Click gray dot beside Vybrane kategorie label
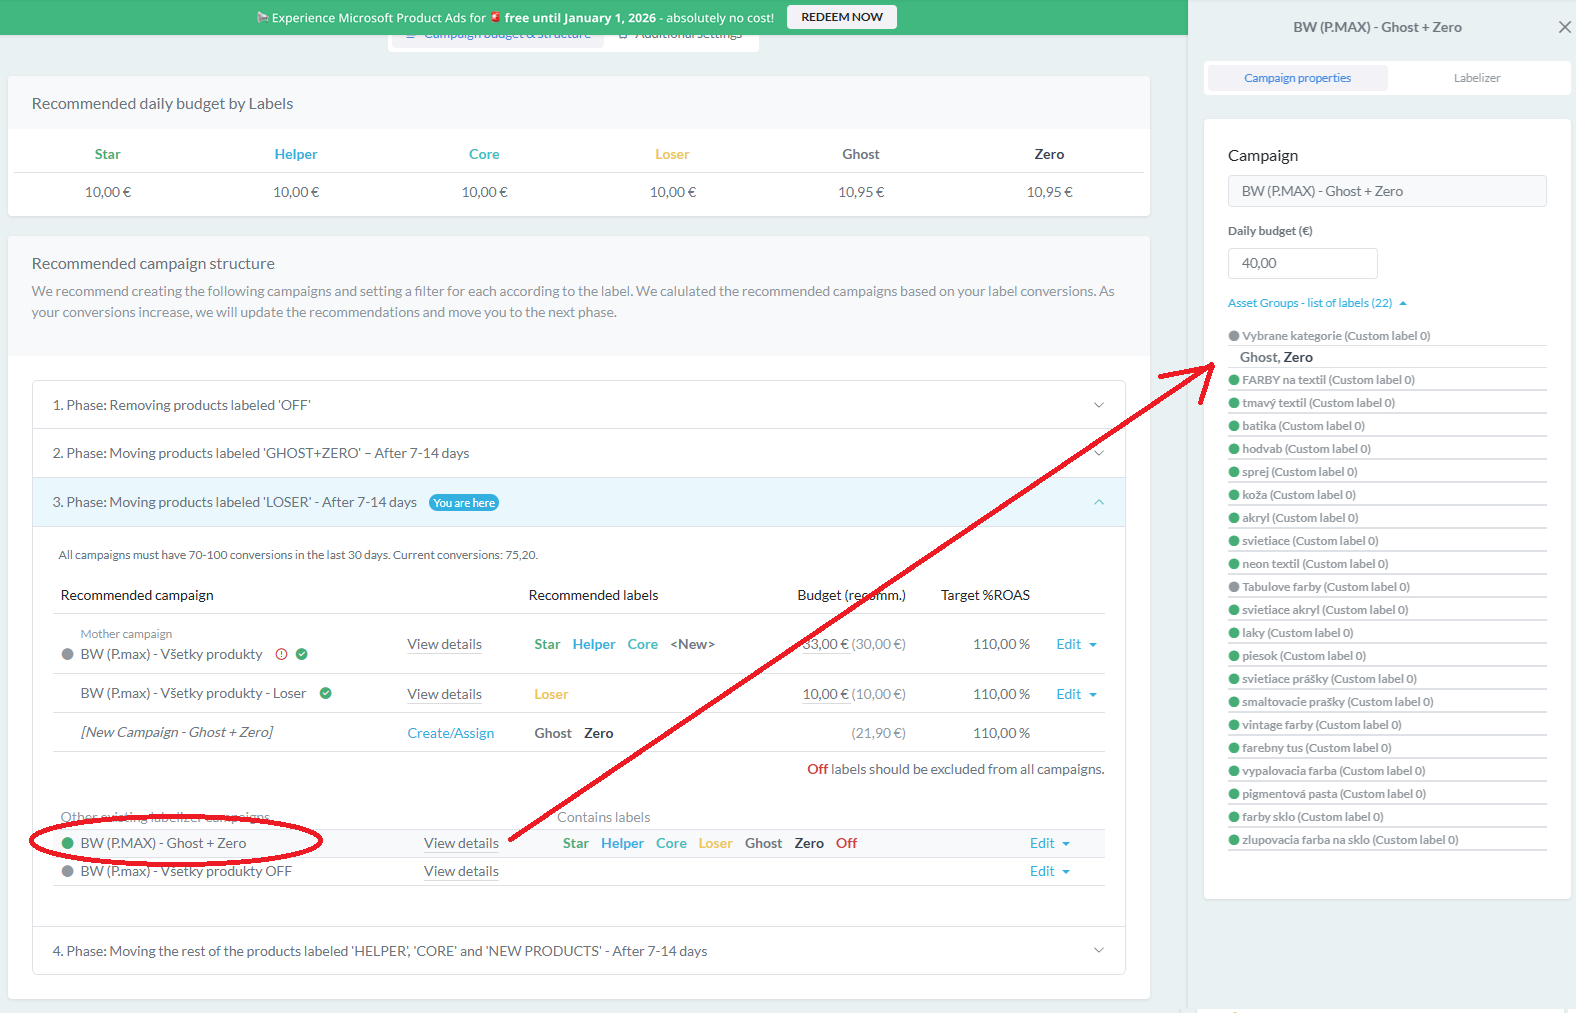The width and height of the screenshot is (1576, 1013). click(1234, 337)
